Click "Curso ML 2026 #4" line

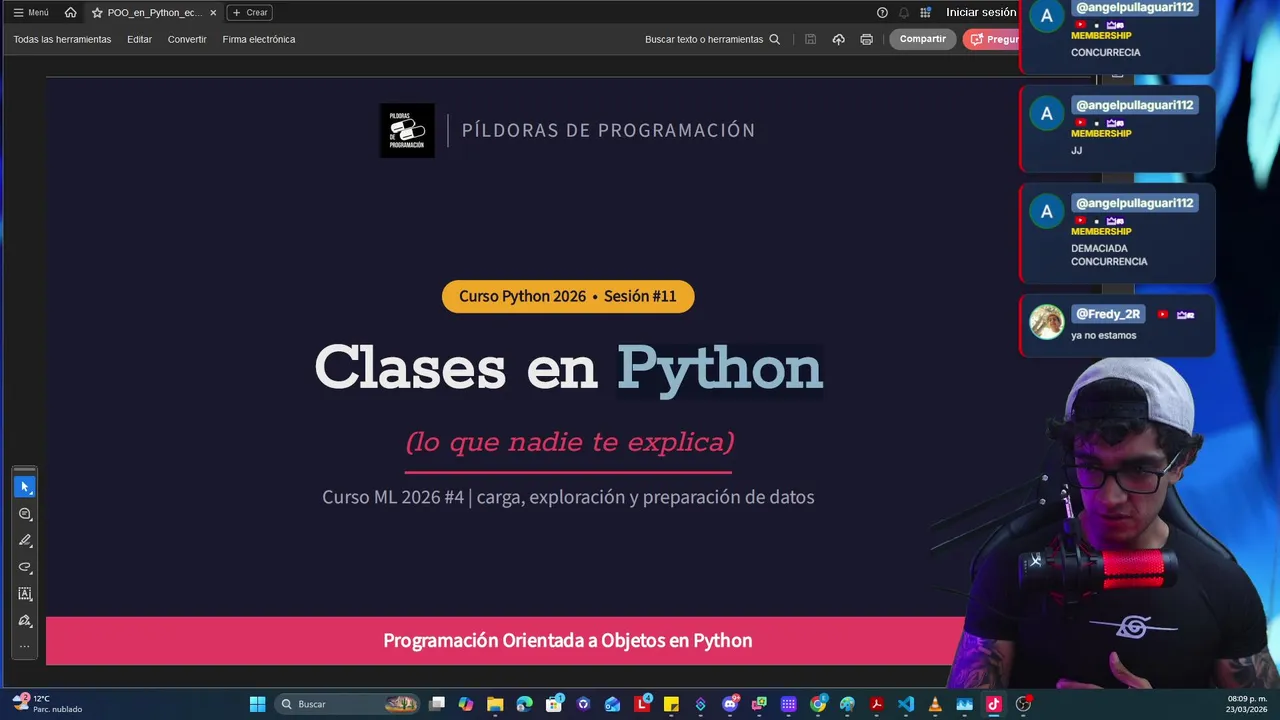pos(568,497)
